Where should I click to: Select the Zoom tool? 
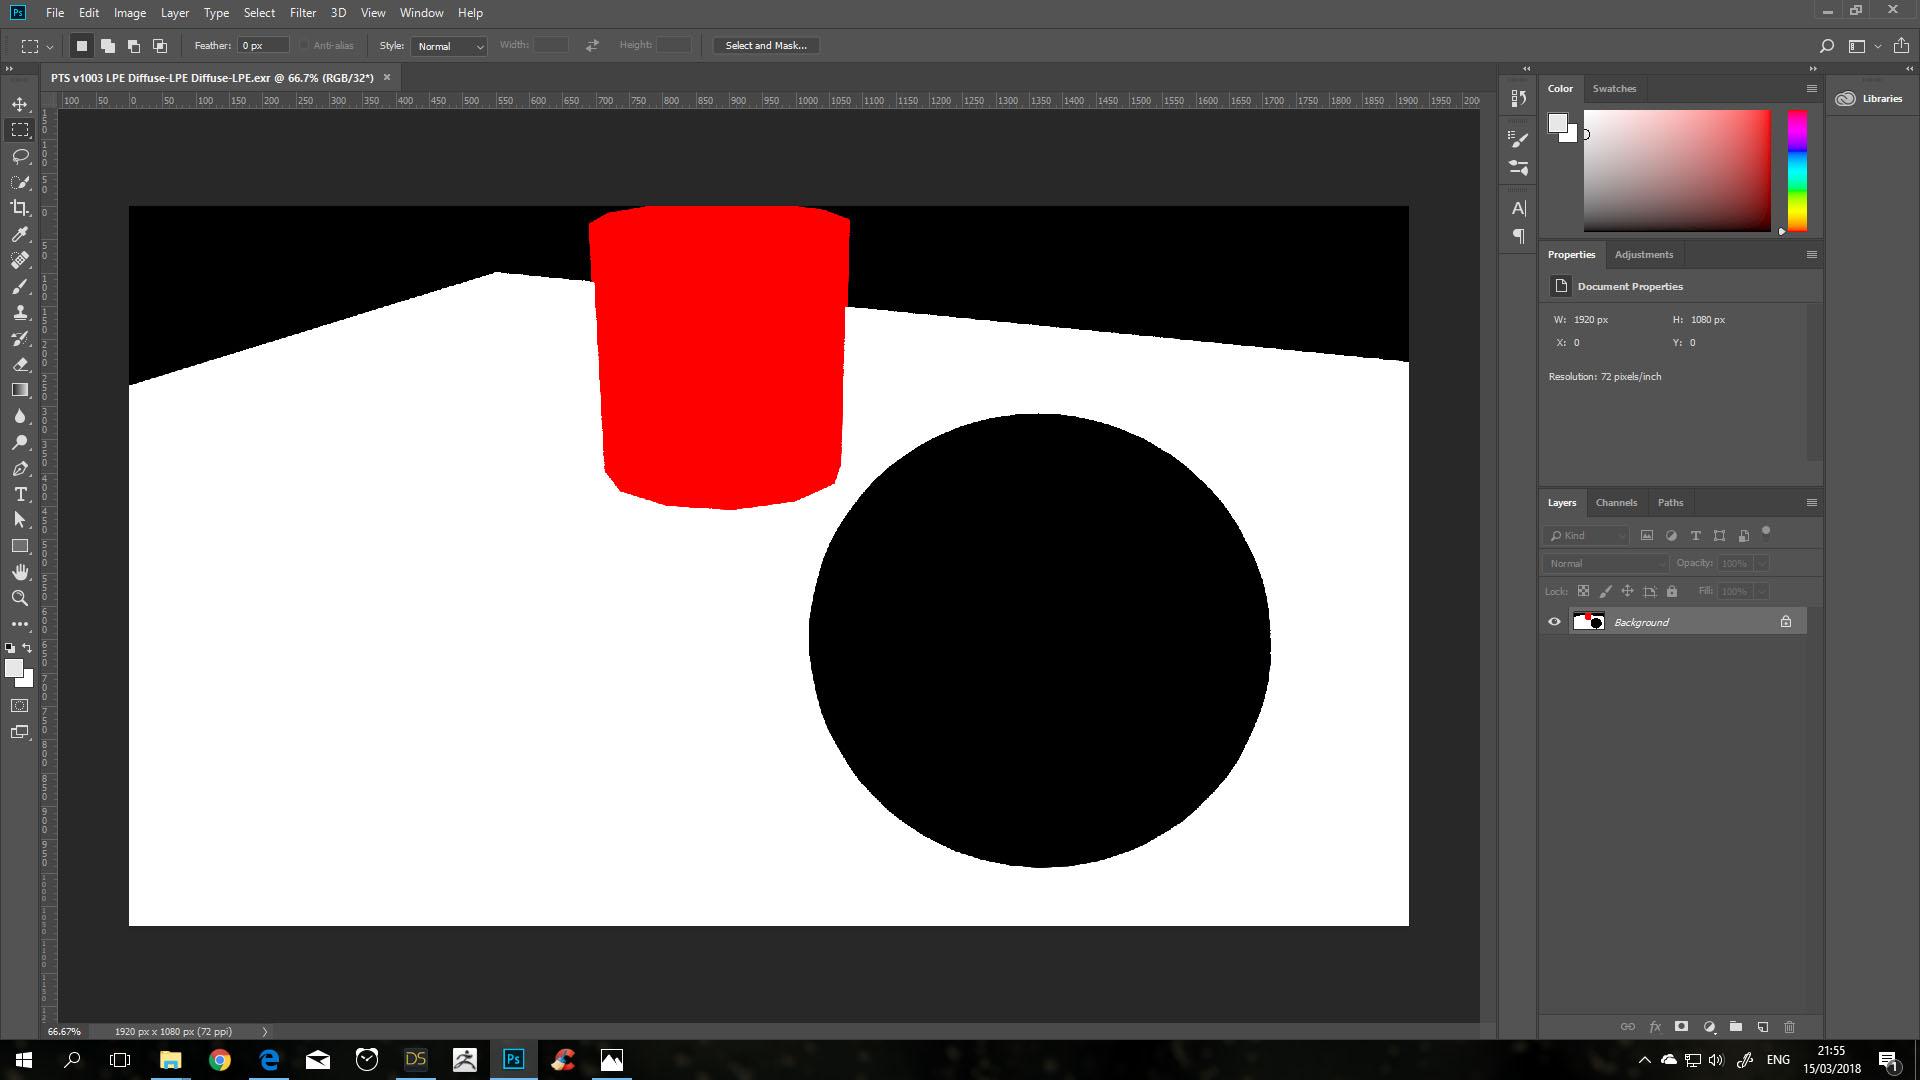[20, 598]
